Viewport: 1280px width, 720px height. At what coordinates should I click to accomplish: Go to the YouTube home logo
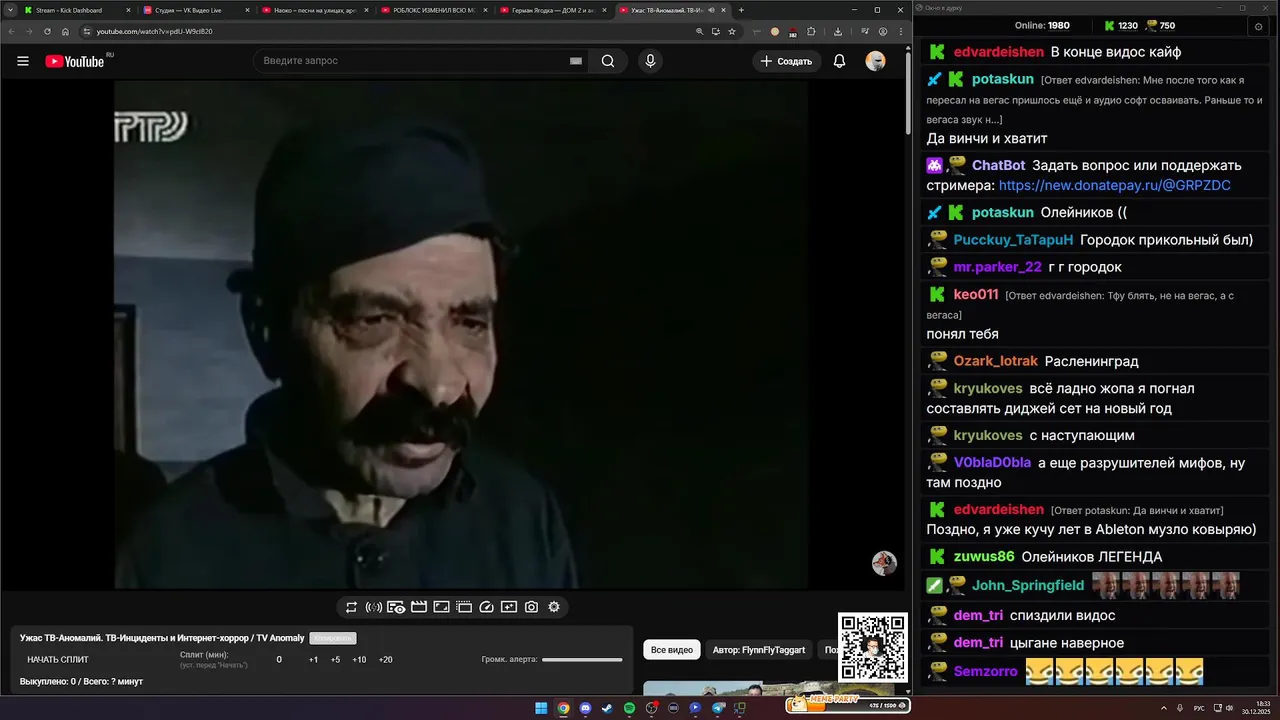75,61
